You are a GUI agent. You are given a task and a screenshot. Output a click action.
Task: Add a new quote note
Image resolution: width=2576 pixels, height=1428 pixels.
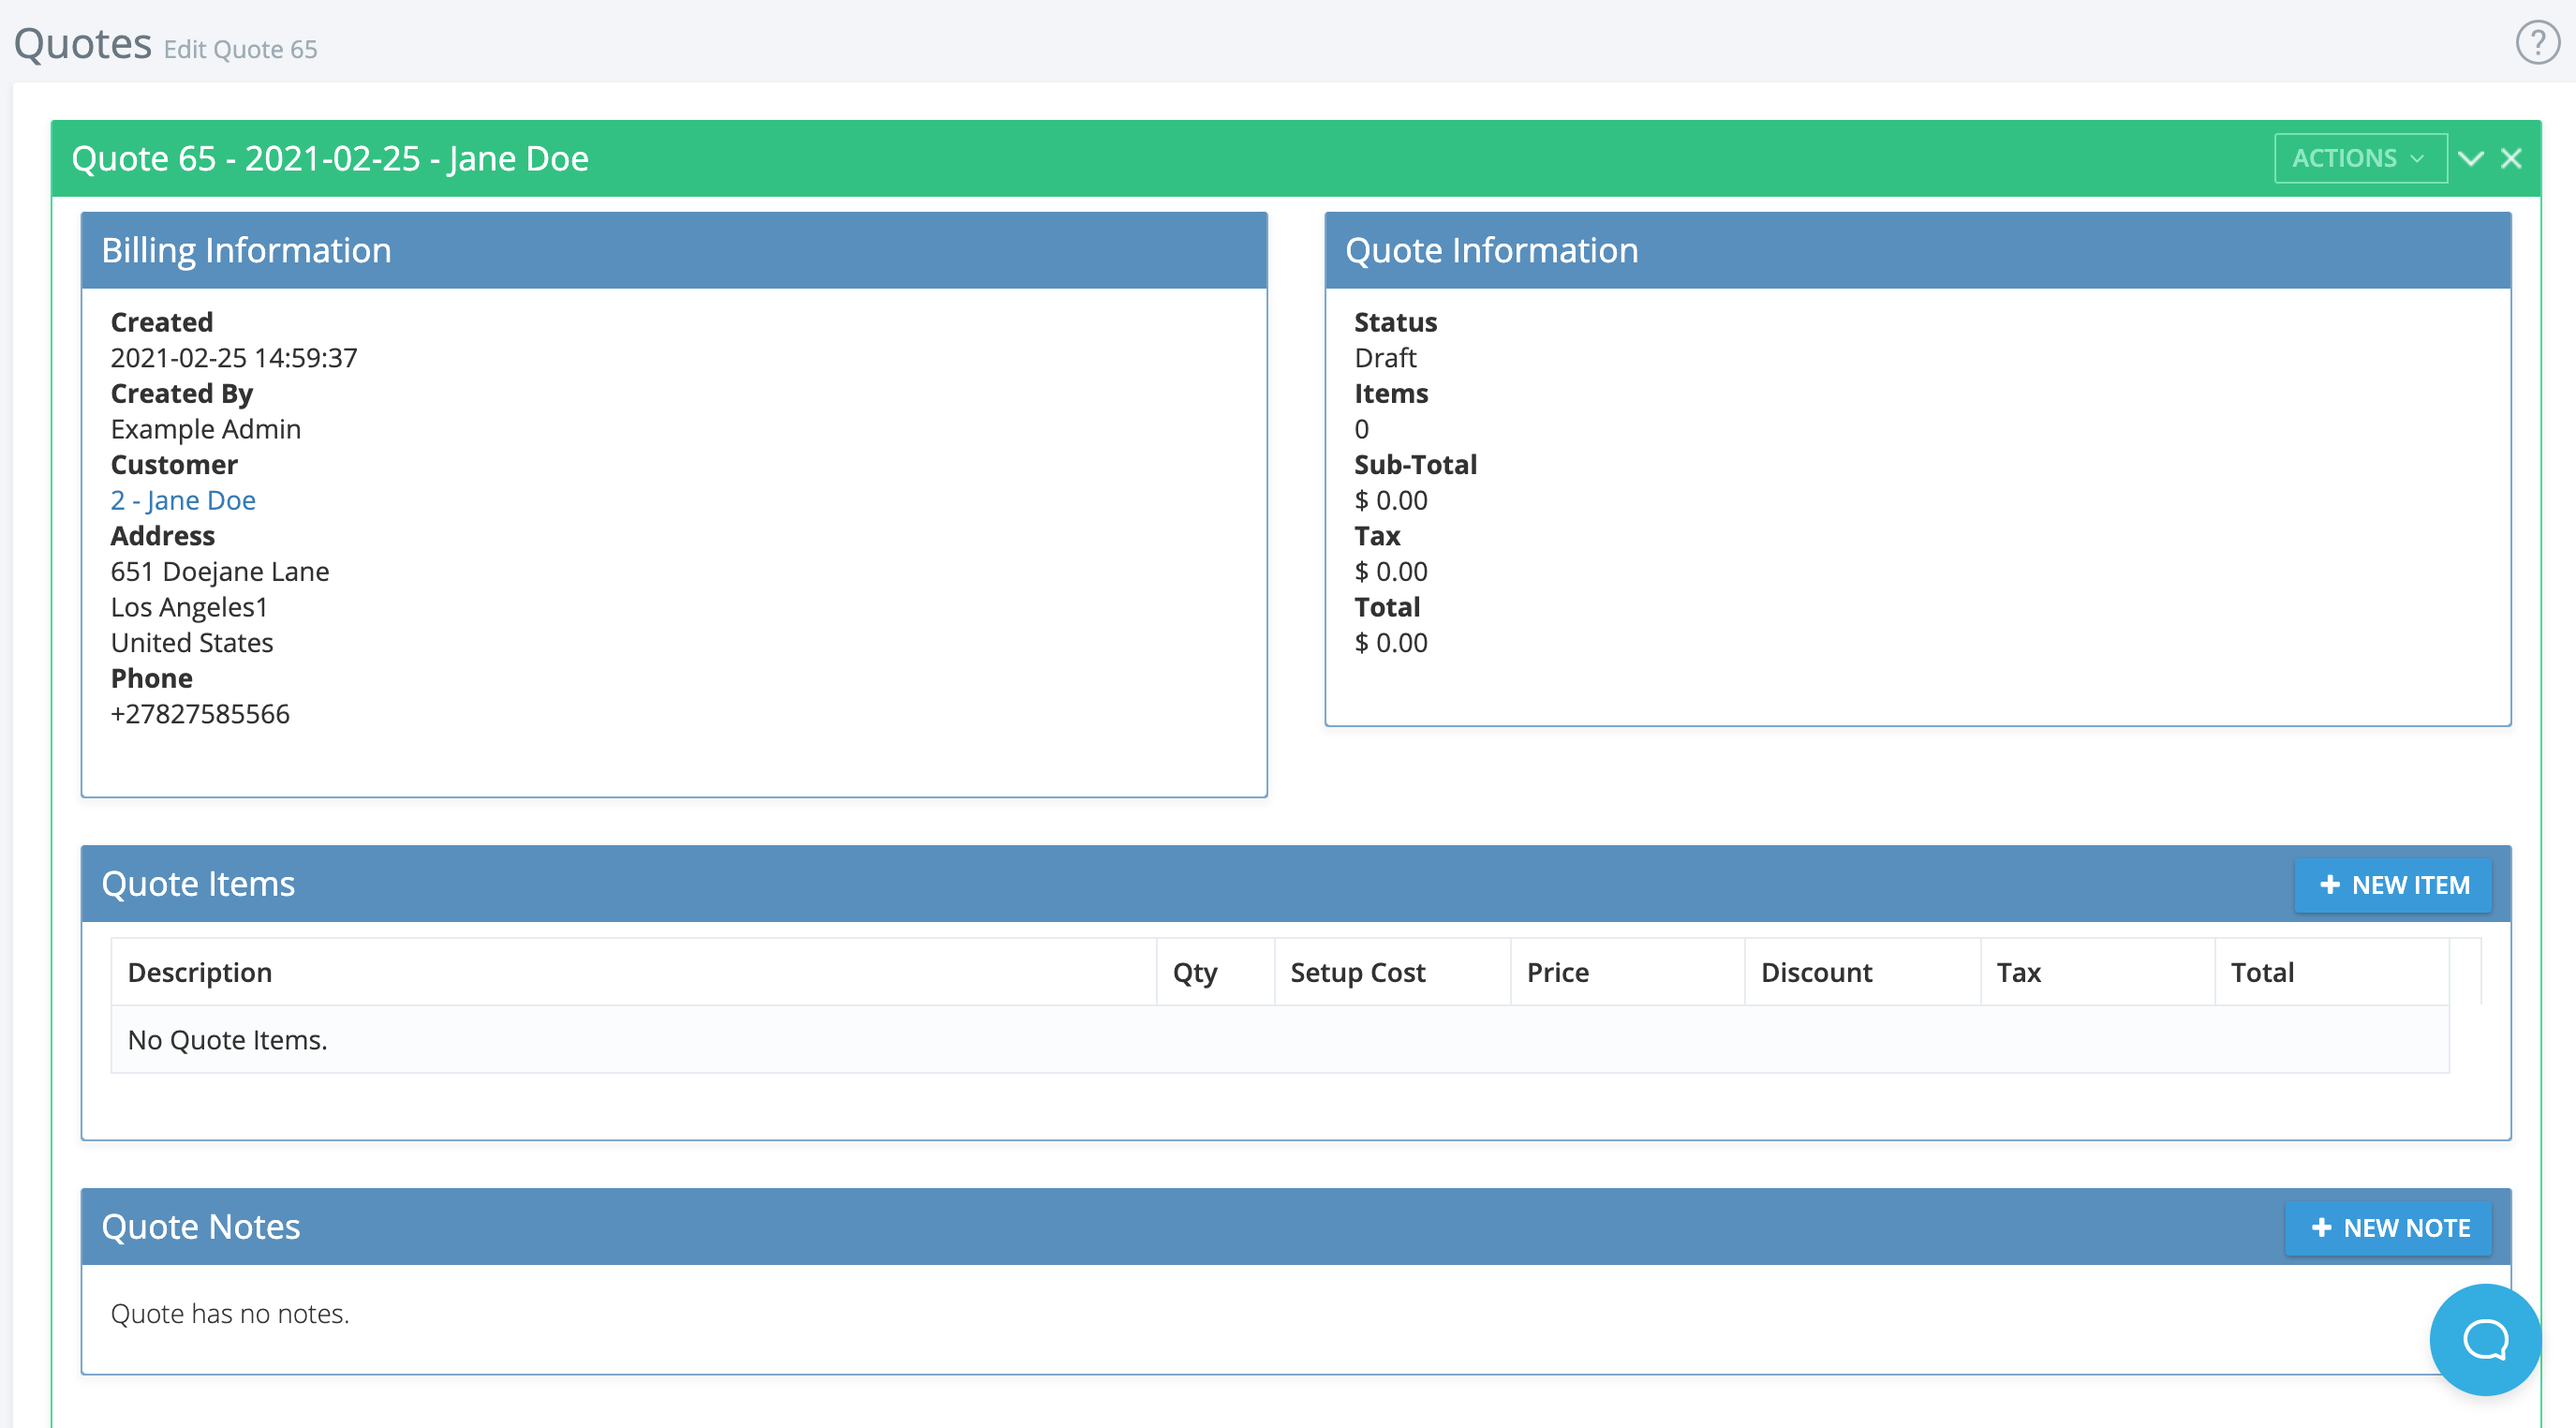[2388, 1227]
